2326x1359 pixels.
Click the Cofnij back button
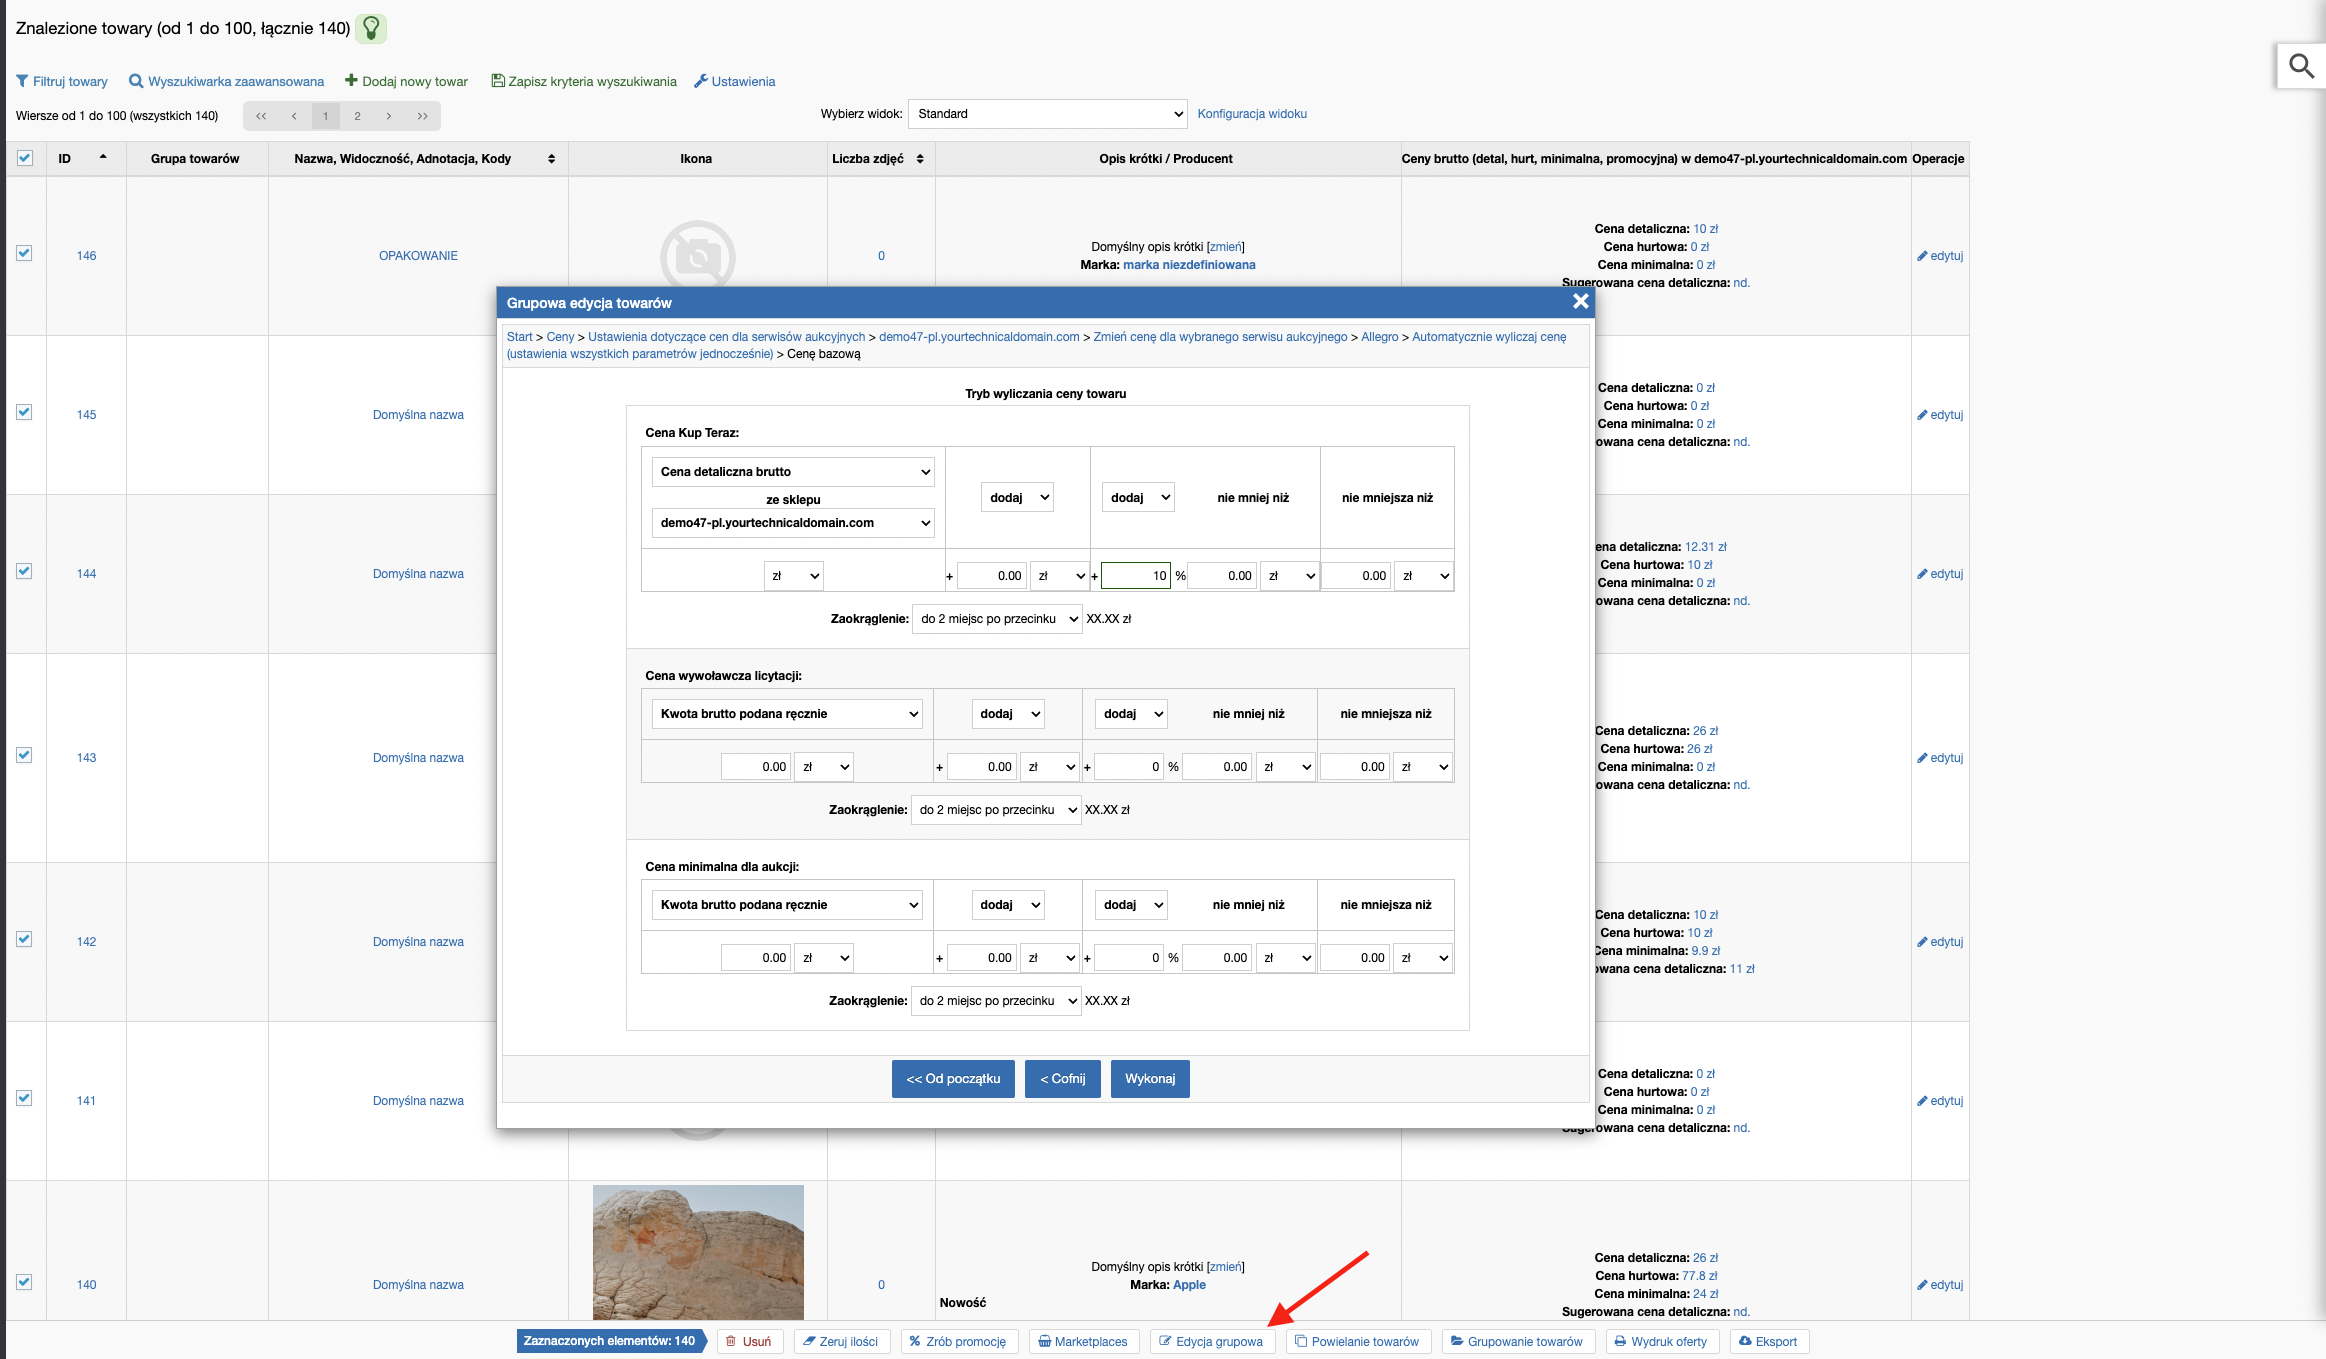[x=1061, y=1079]
